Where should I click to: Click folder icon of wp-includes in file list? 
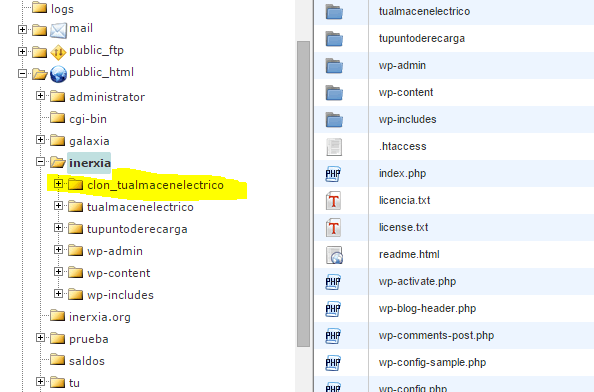pyautogui.click(x=334, y=119)
